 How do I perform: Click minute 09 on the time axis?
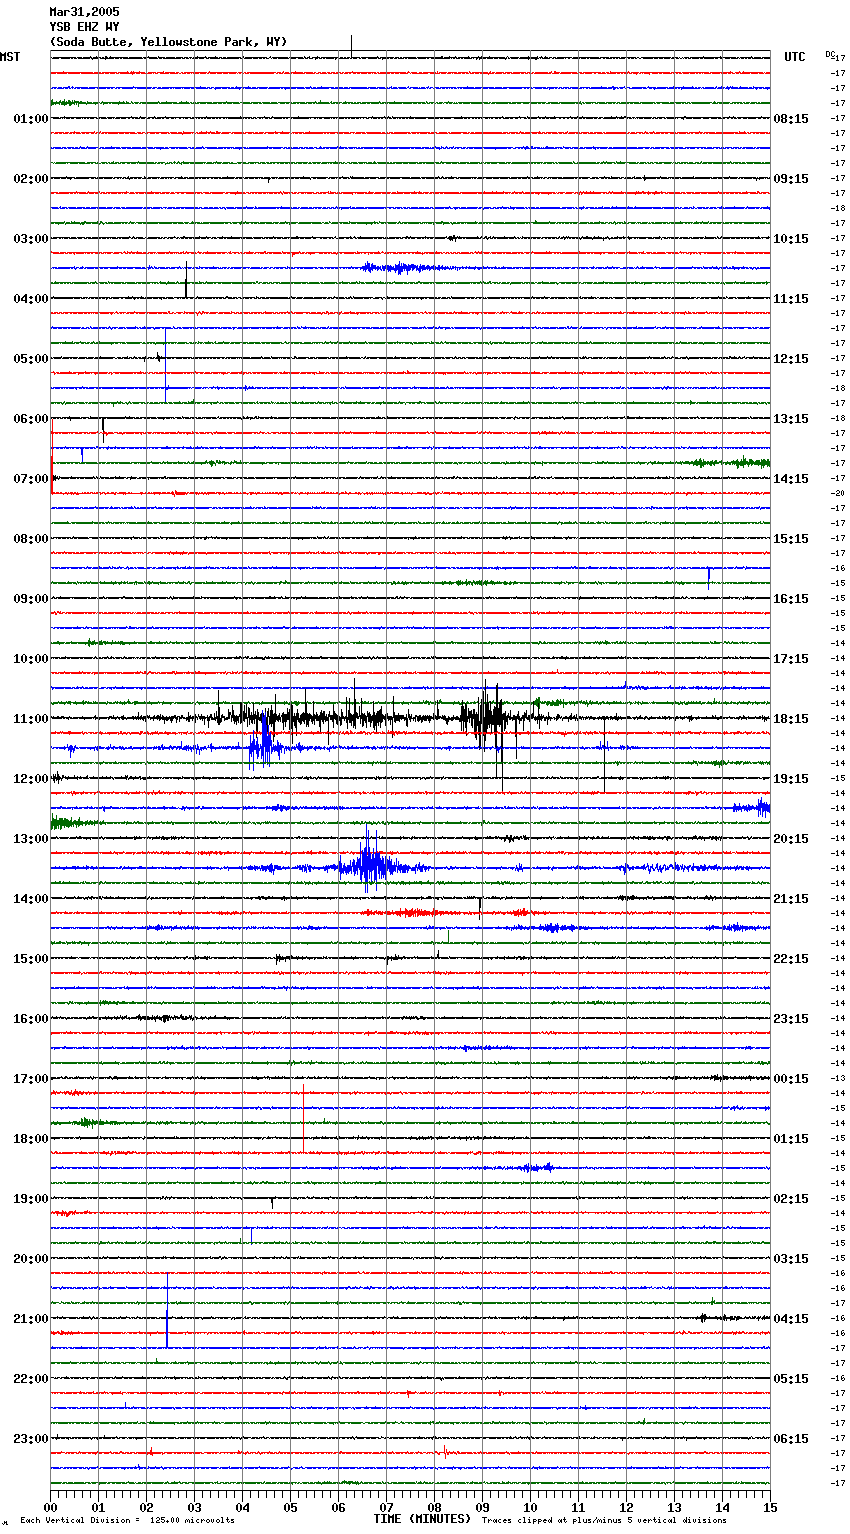(x=483, y=1507)
